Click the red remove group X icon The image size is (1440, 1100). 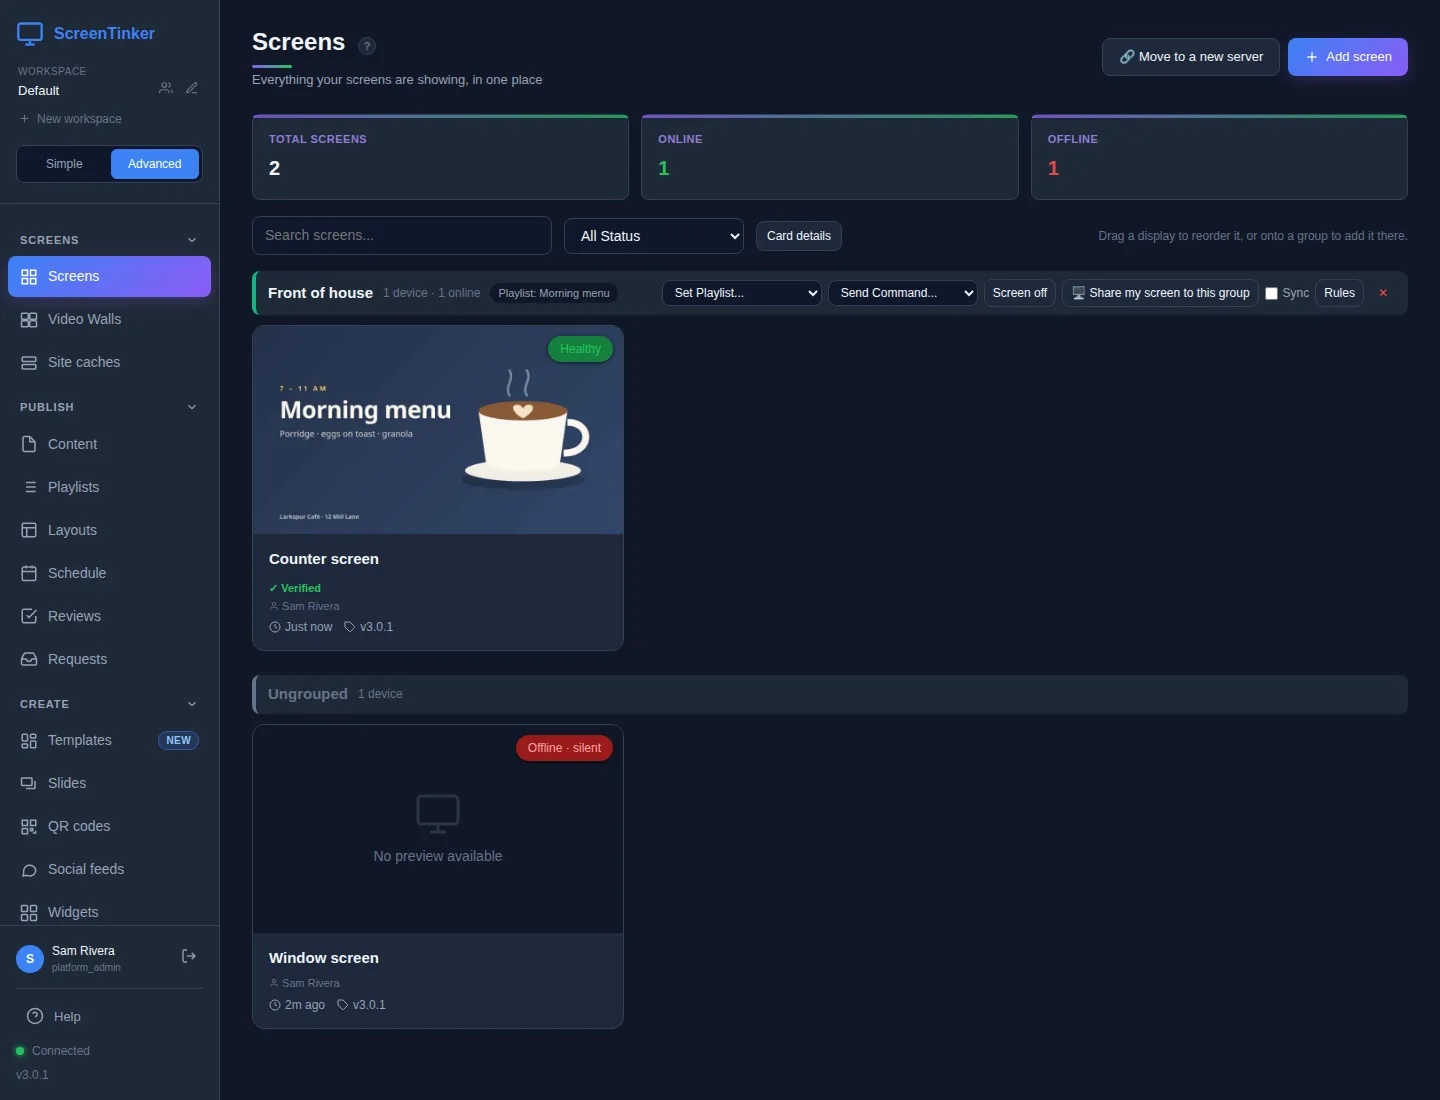pos(1383,293)
